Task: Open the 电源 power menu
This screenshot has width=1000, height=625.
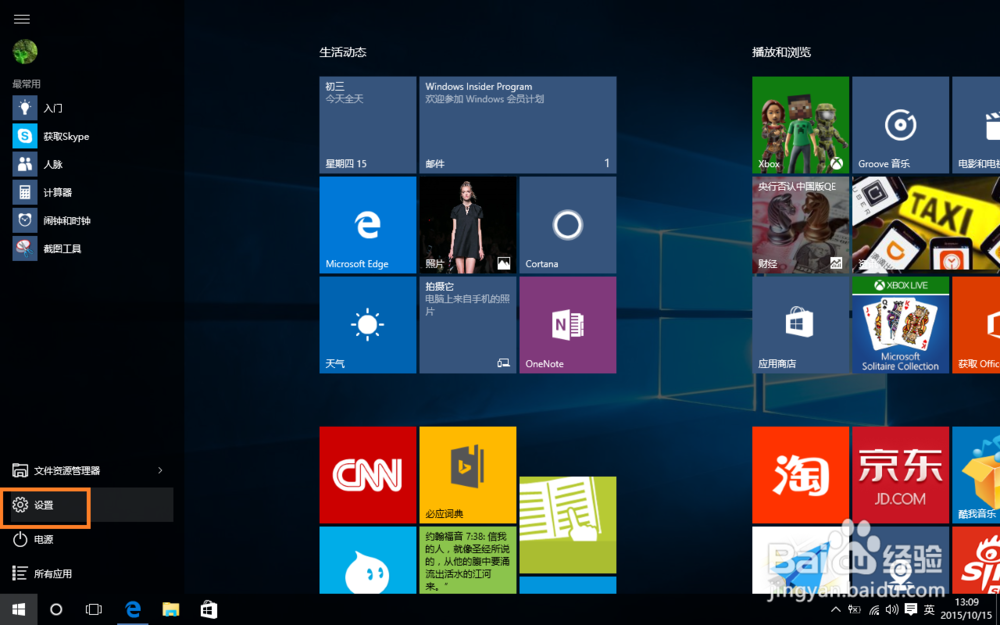Action: click(38, 540)
